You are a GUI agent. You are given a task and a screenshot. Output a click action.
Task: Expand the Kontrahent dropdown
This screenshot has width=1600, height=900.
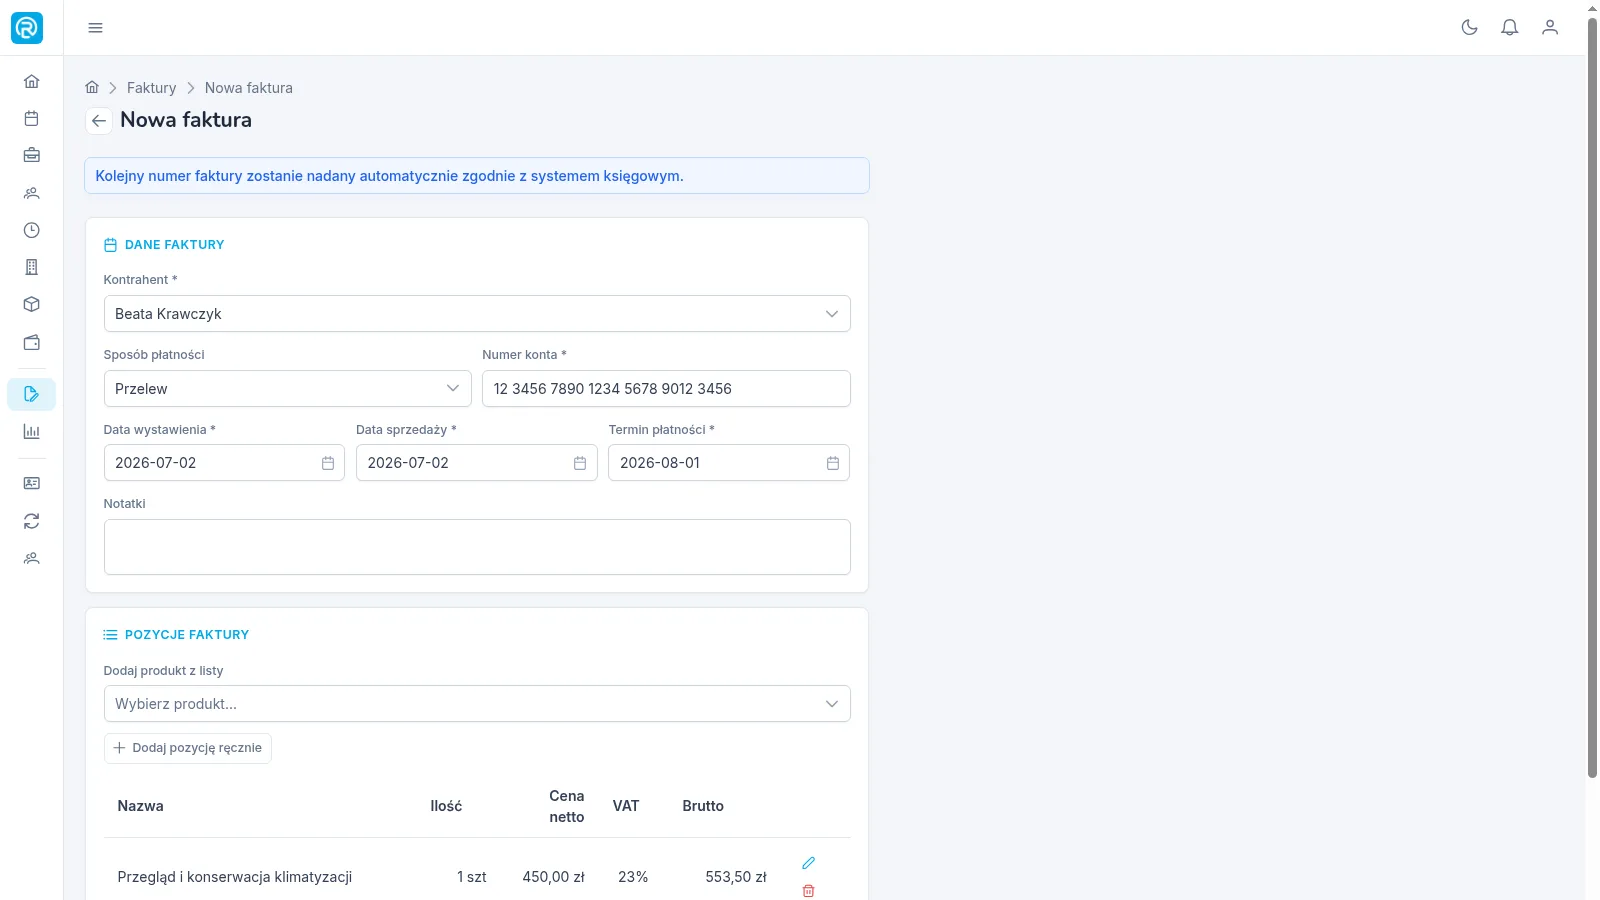pos(477,314)
